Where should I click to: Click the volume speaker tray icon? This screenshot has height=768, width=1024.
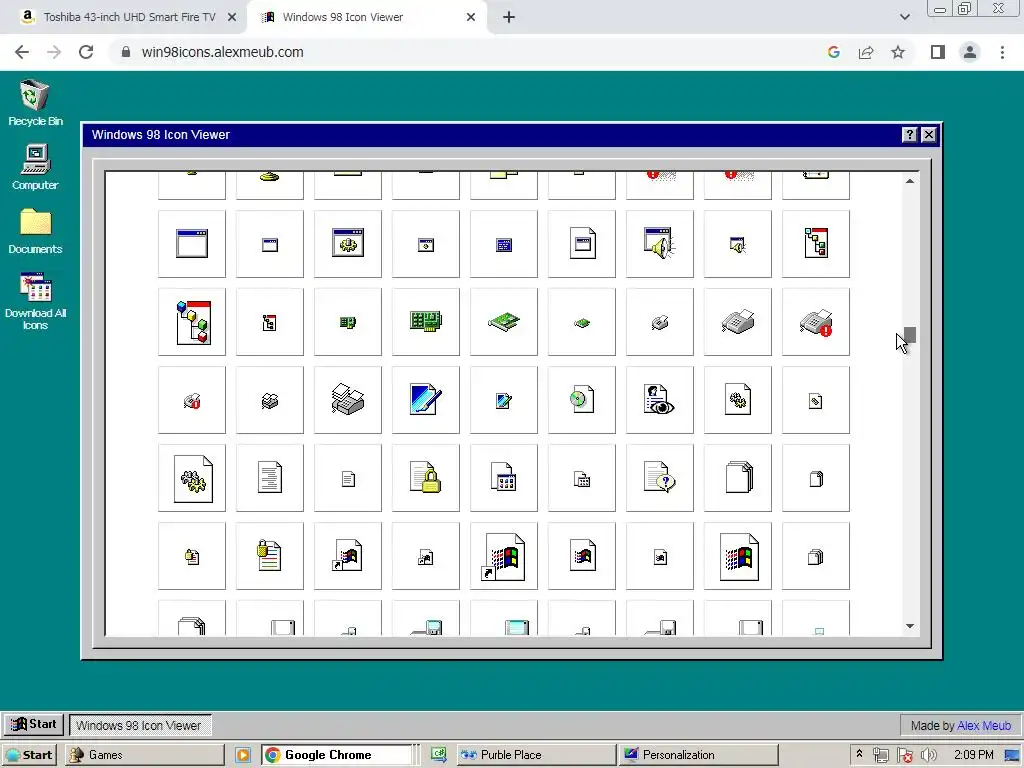pyautogui.click(x=929, y=755)
